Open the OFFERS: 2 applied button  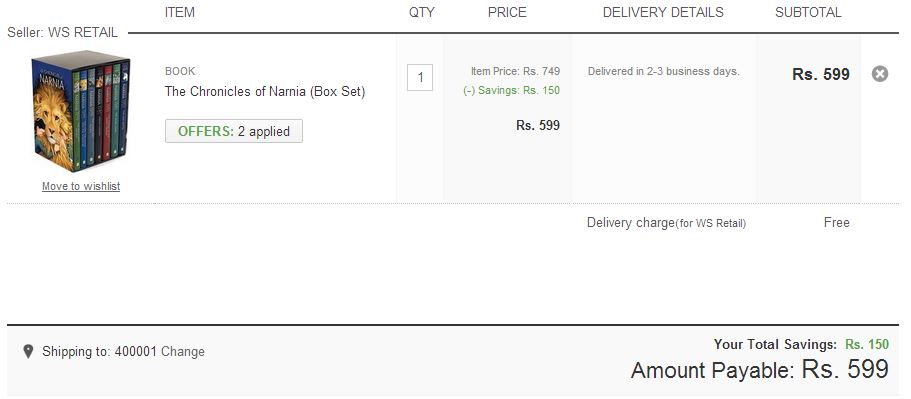point(234,131)
